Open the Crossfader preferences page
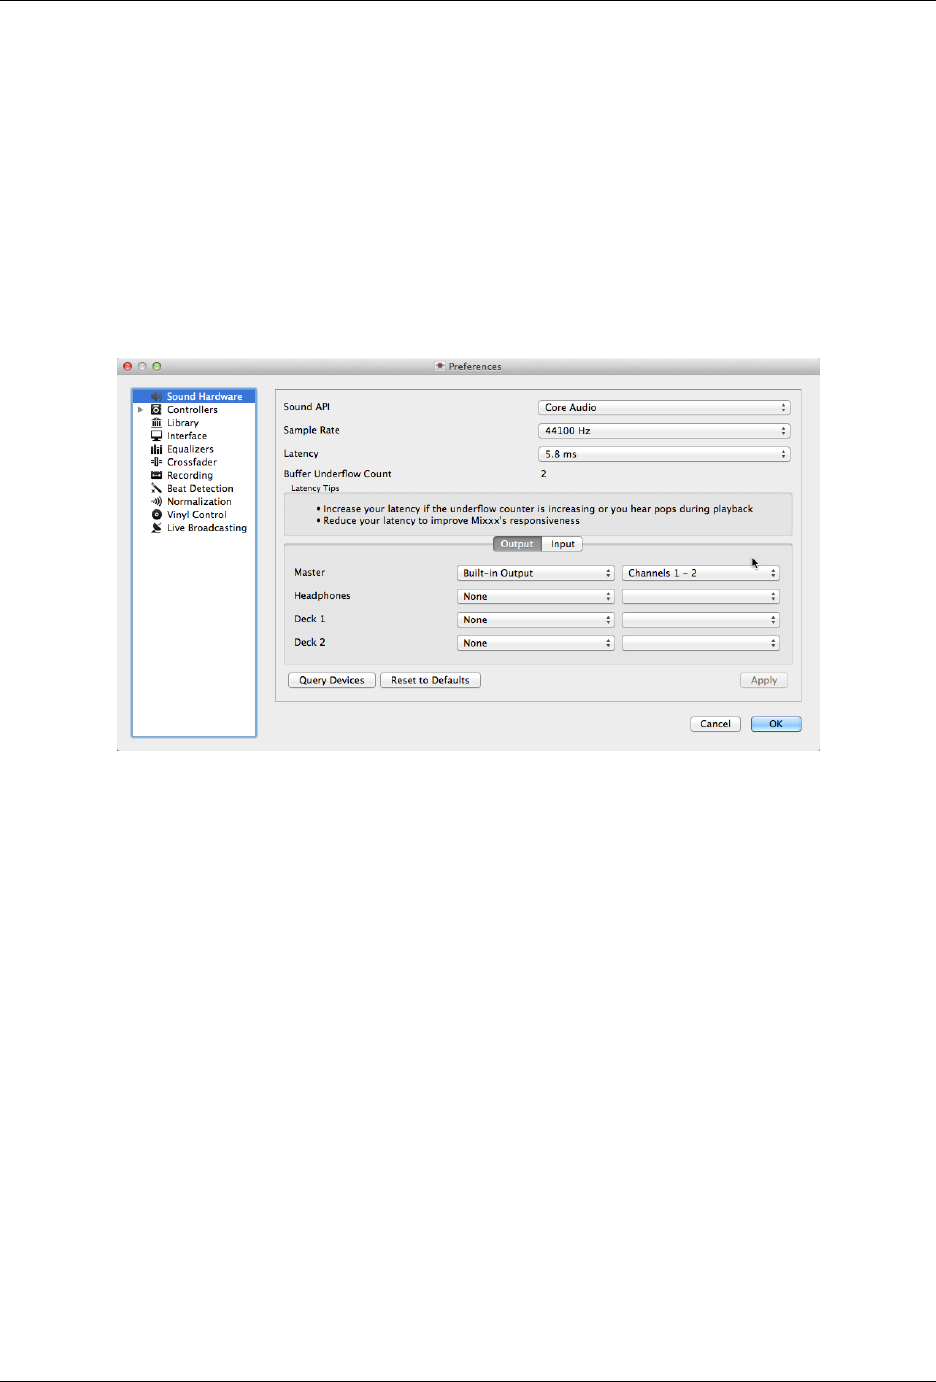Image resolution: width=936 pixels, height=1382 pixels. 192,462
